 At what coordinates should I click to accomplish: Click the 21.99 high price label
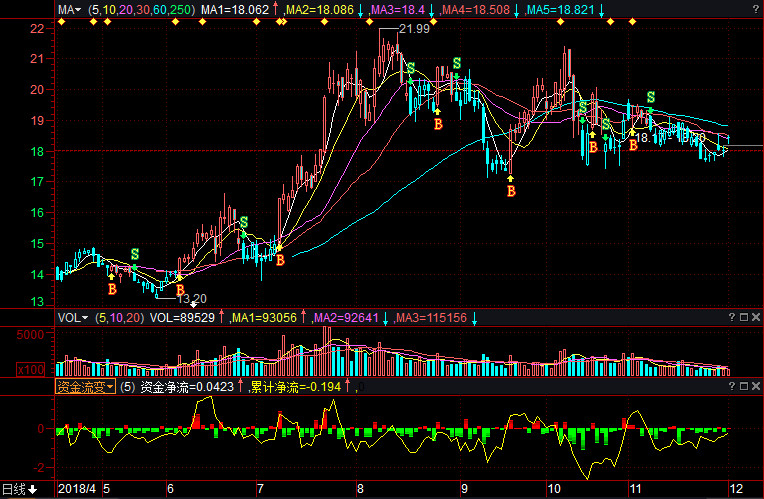(415, 29)
